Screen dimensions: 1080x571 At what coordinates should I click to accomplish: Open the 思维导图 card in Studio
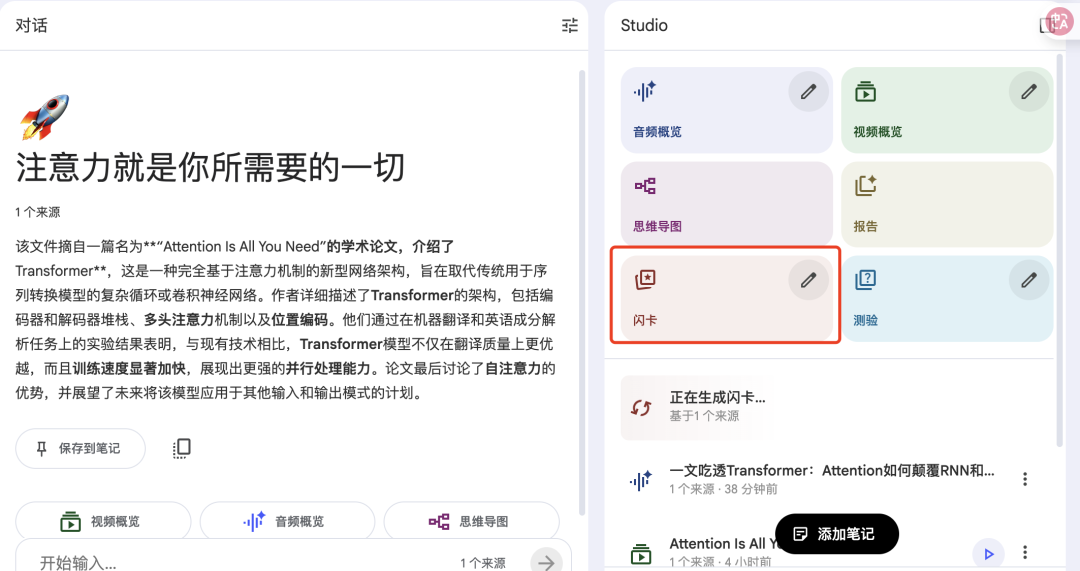[727, 205]
